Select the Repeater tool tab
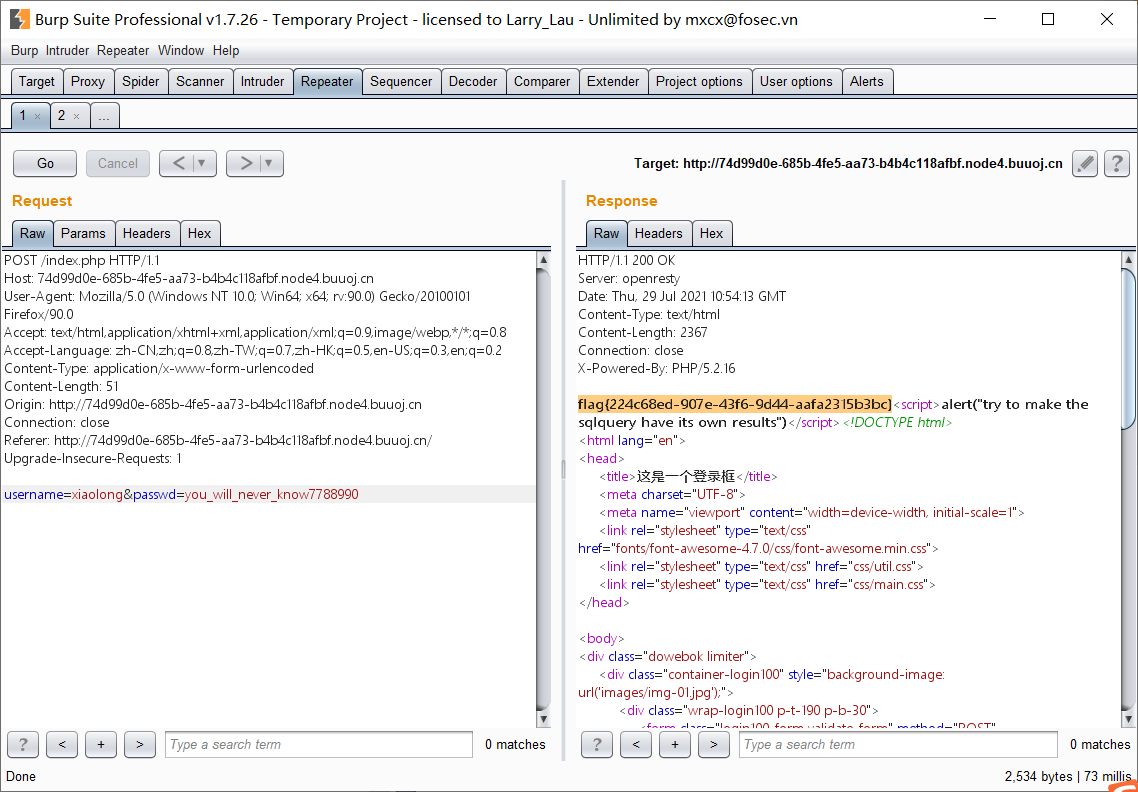The height and width of the screenshot is (792, 1138). [327, 81]
